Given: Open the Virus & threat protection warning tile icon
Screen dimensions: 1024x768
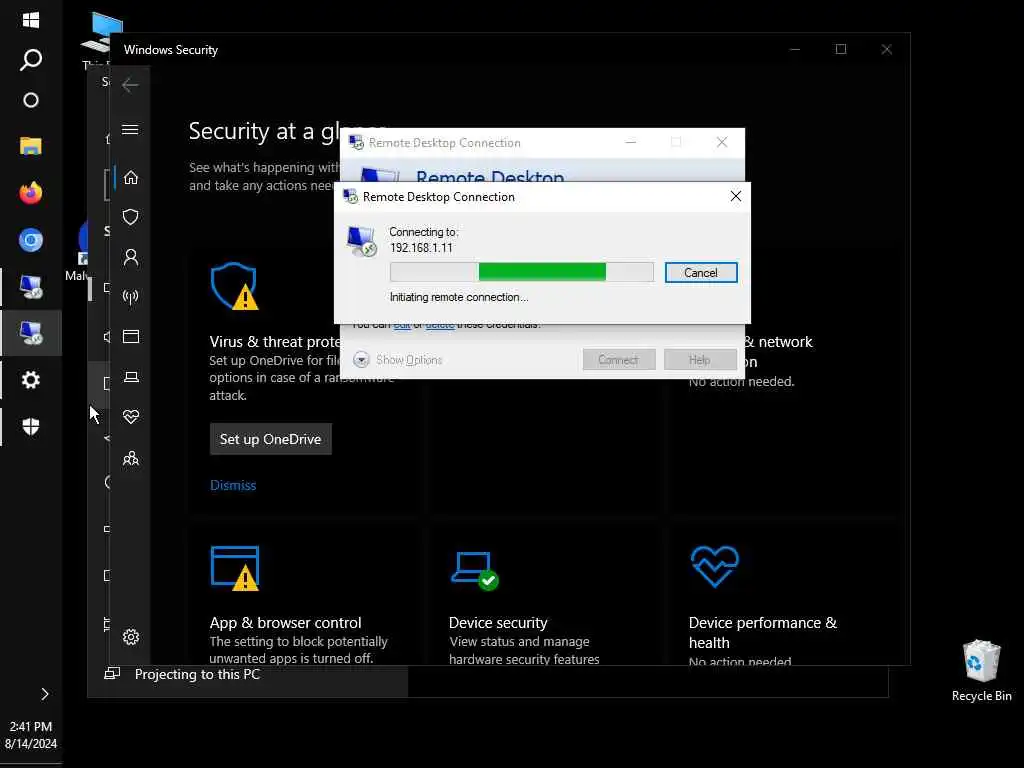Looking at the screenshot, I should [x=235, y=286].
